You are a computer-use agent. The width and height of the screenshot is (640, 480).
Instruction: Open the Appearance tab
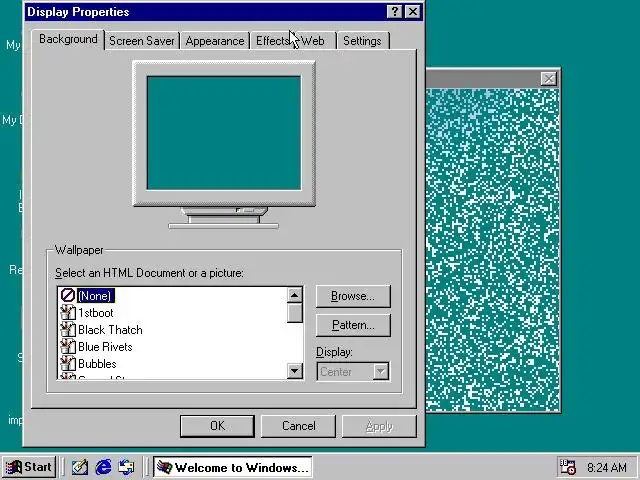pyautogui.click(x=215, y=41)
